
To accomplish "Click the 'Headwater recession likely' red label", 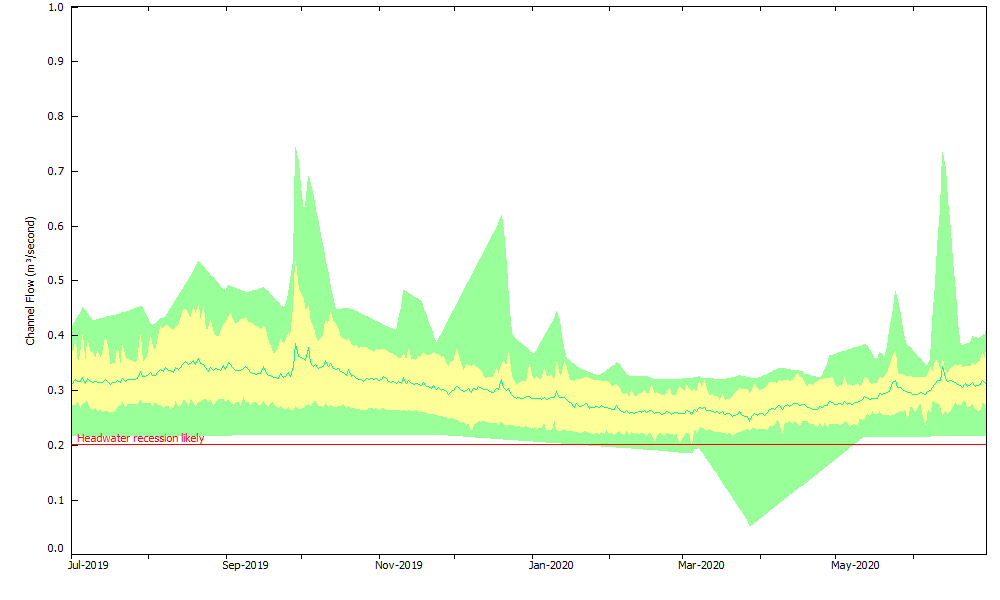I will (140, 438).
